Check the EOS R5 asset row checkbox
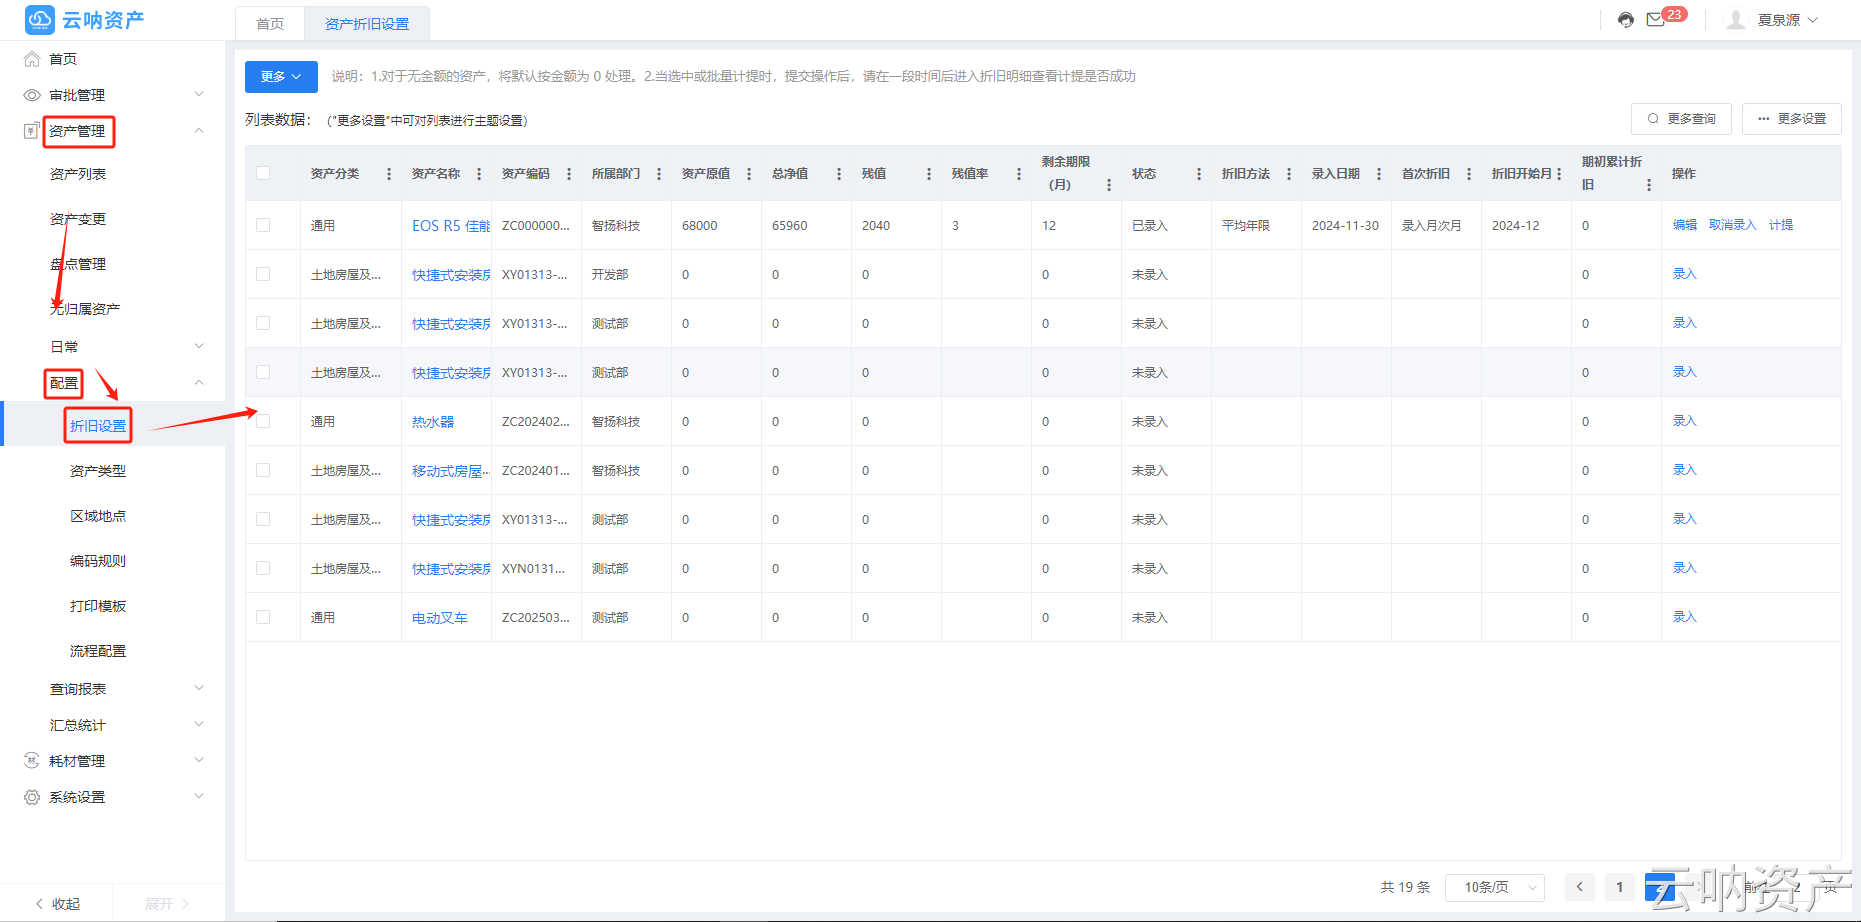1861x922 pixels. (x=263, y=225)
